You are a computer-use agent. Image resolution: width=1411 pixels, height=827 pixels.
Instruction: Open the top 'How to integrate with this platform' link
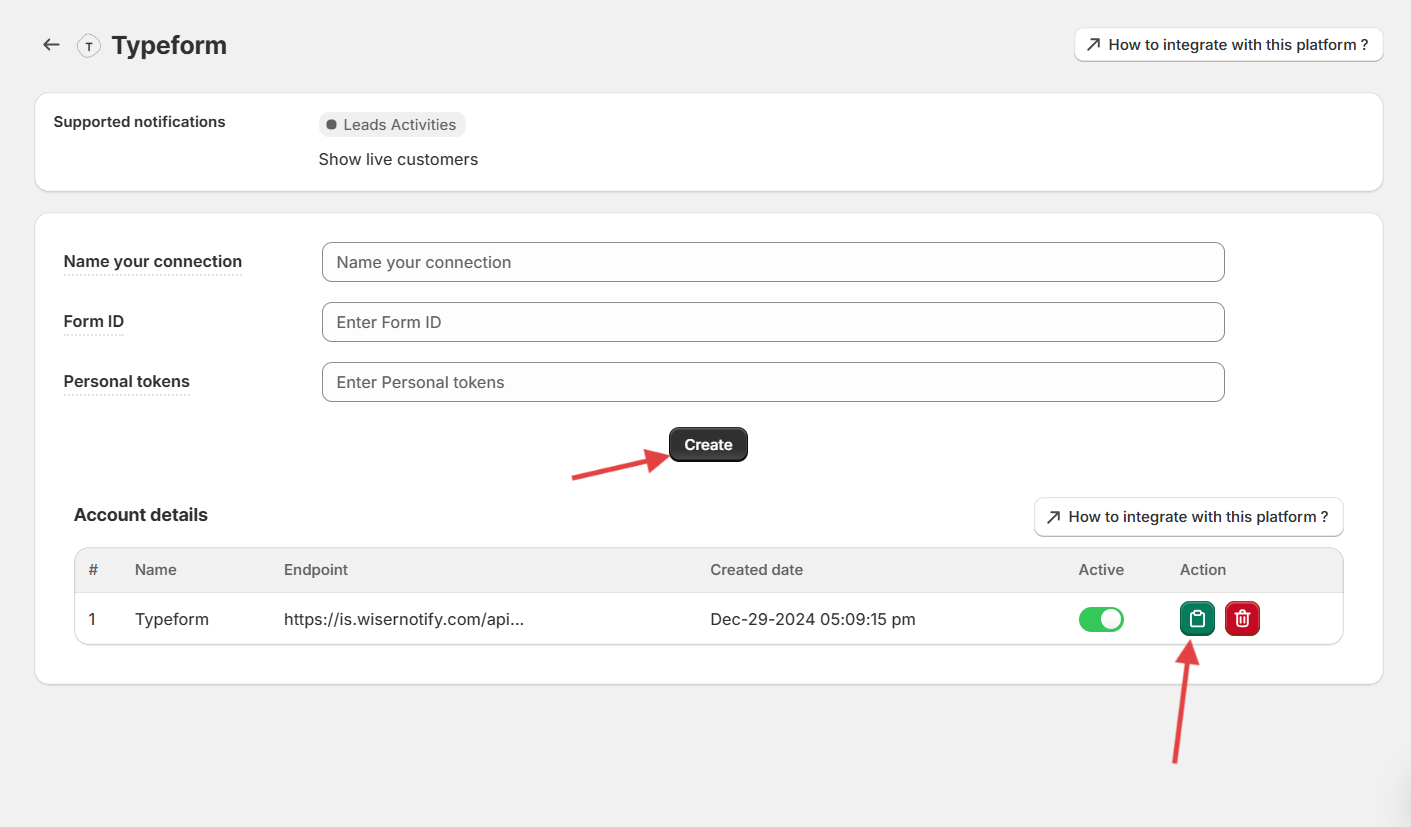click(1228, 45)
